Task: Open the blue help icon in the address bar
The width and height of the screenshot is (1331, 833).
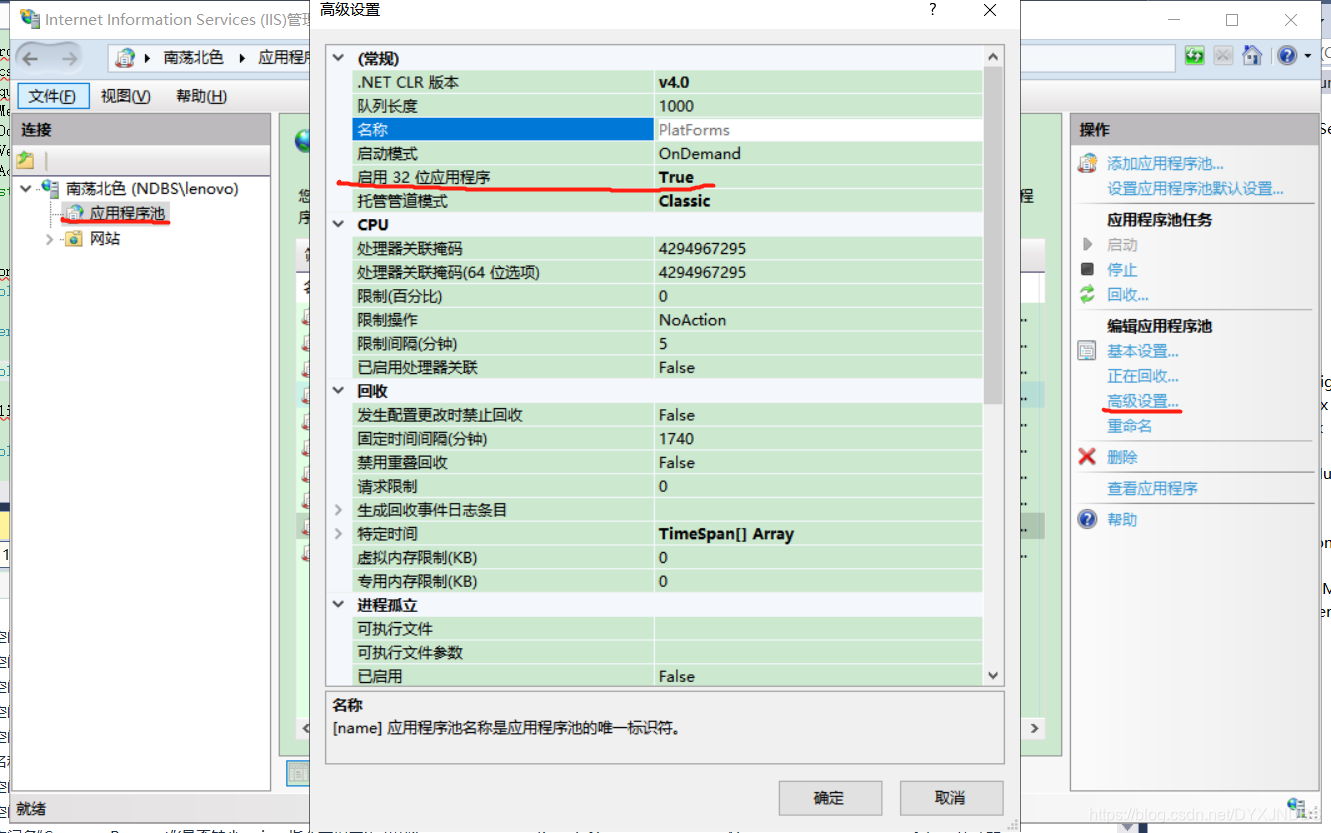Action: [1287, 56]
